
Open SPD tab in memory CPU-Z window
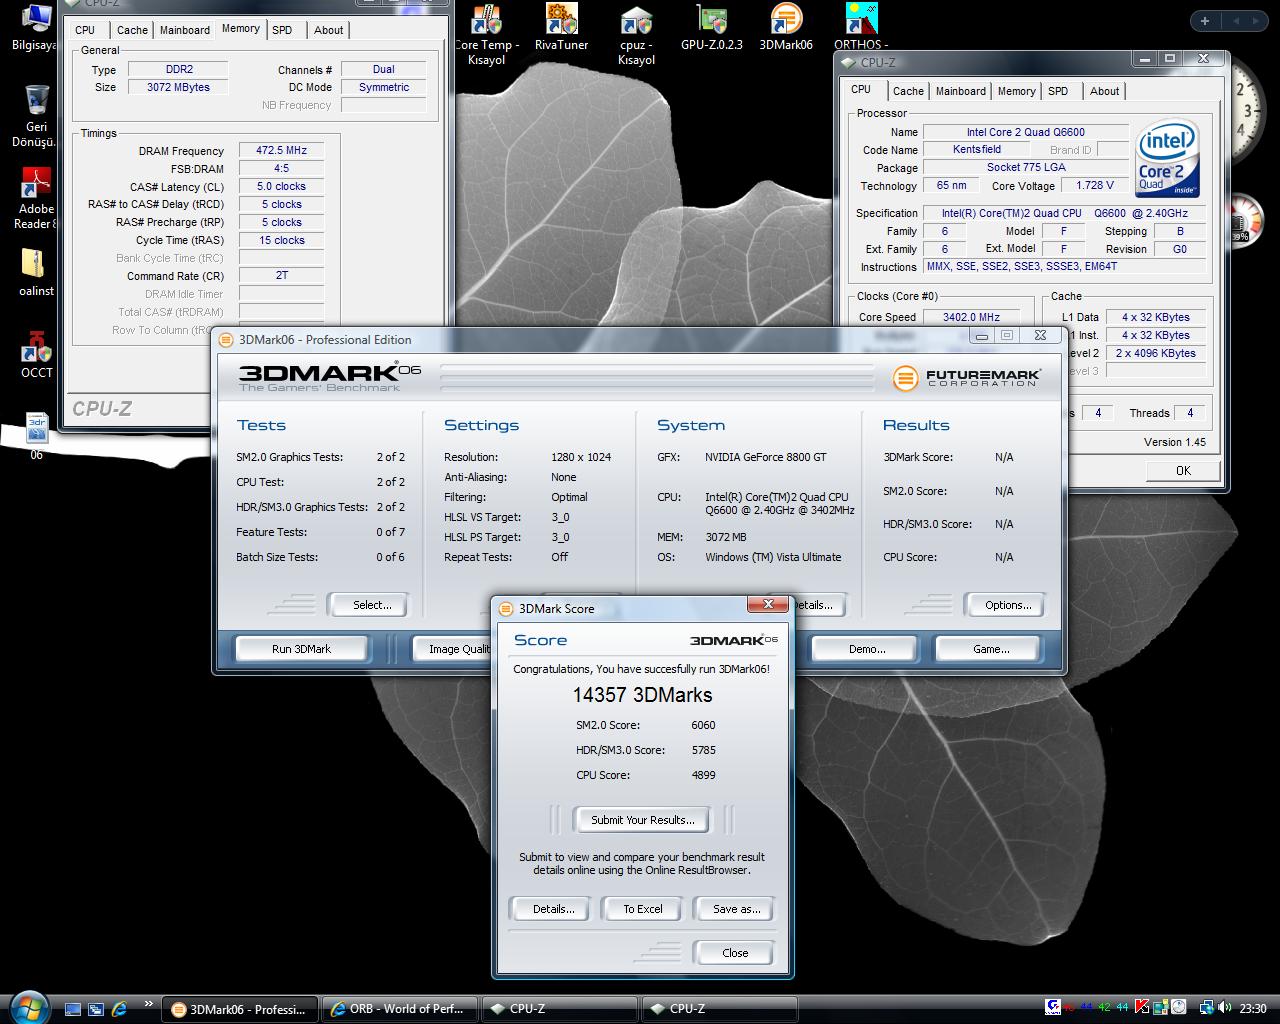(283, 30)
